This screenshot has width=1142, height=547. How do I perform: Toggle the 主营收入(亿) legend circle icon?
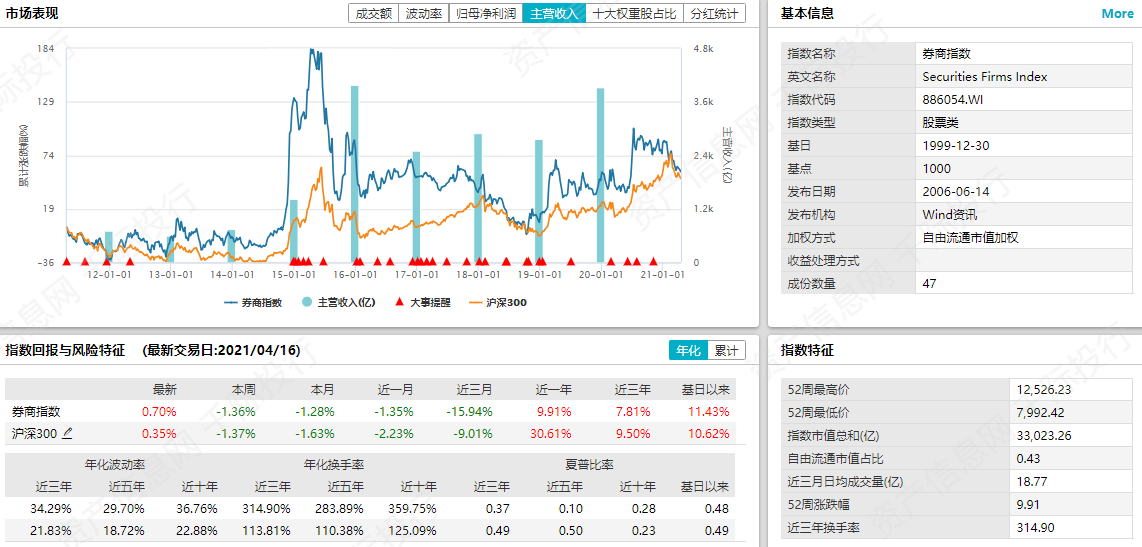[x=307, y=302]
